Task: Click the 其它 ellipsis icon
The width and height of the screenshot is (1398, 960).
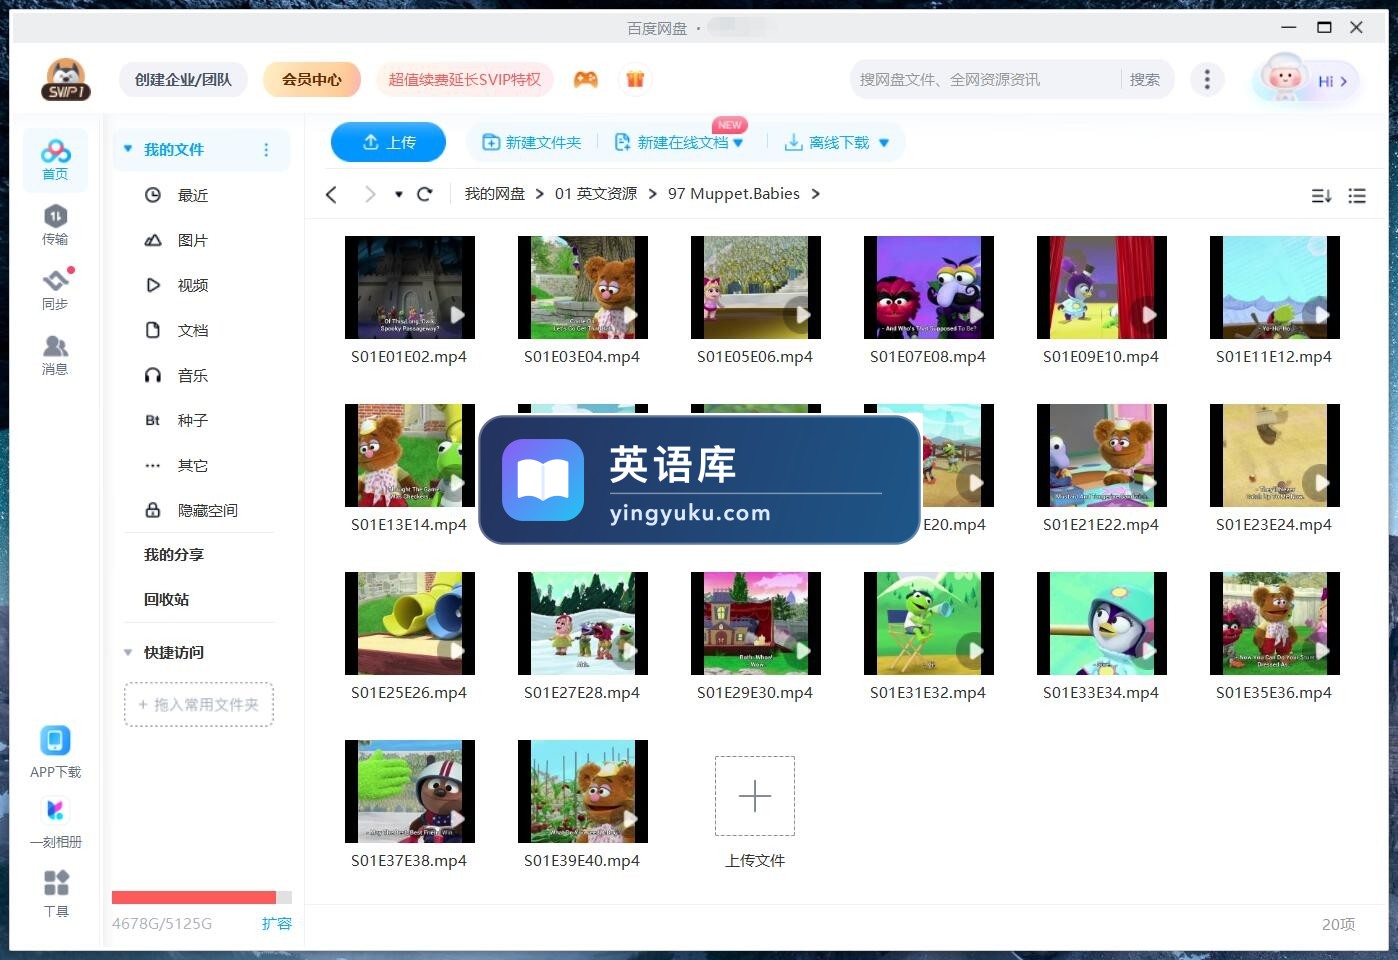Action: 153,465
